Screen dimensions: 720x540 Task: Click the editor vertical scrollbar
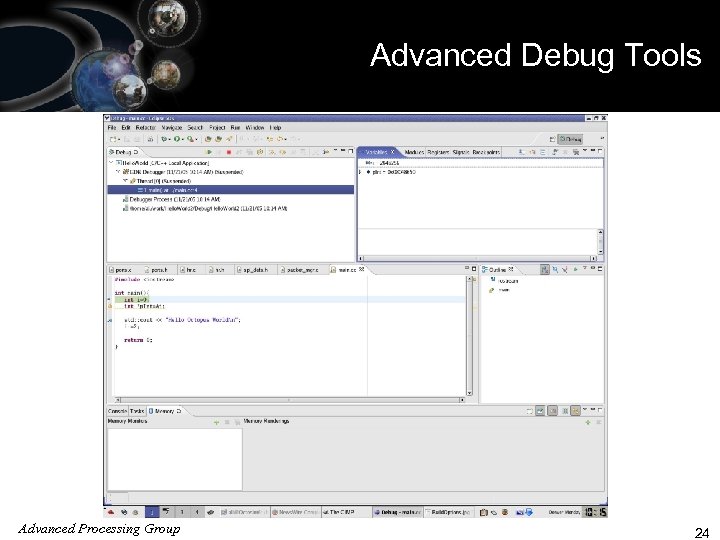point(469,337)
